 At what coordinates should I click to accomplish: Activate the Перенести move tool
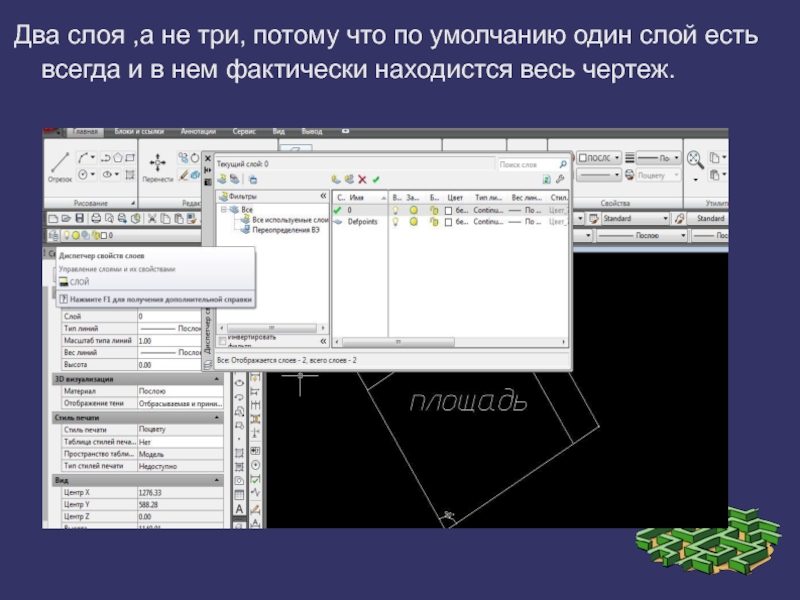coord(157,167)
